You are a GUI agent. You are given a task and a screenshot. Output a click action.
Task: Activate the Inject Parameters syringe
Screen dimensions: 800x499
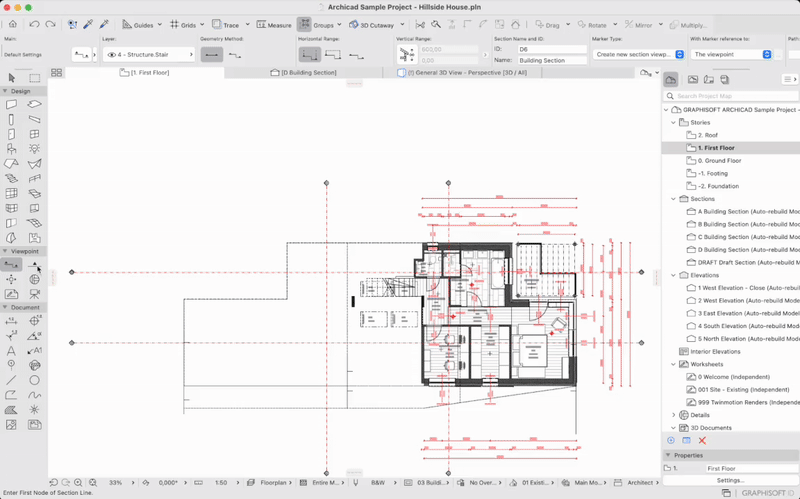tap(104, 24)
